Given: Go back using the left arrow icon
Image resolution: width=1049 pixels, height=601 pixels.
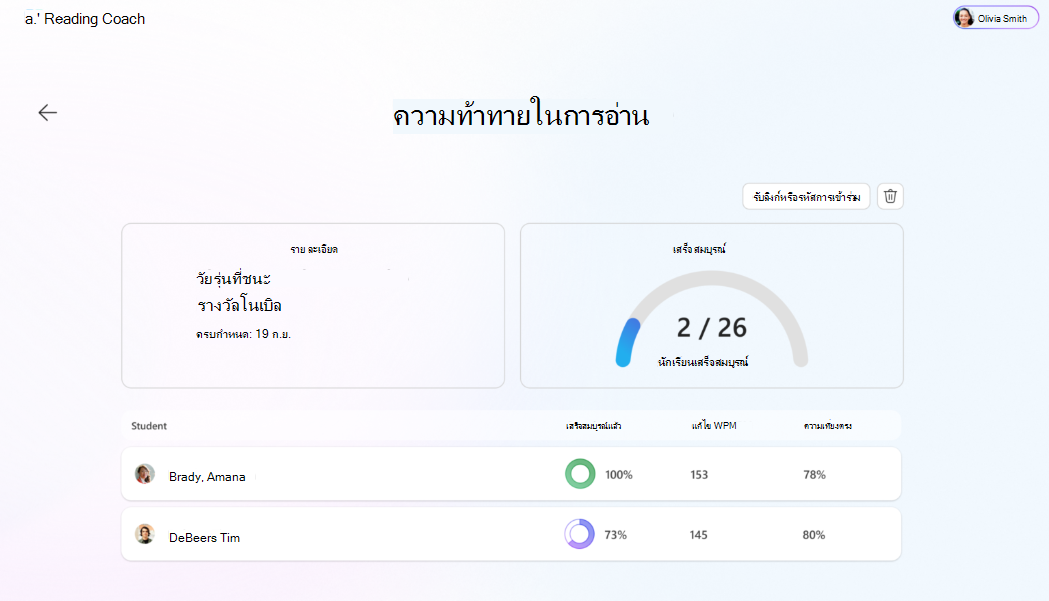Looking at the screenshot, I should pos(47,112).
